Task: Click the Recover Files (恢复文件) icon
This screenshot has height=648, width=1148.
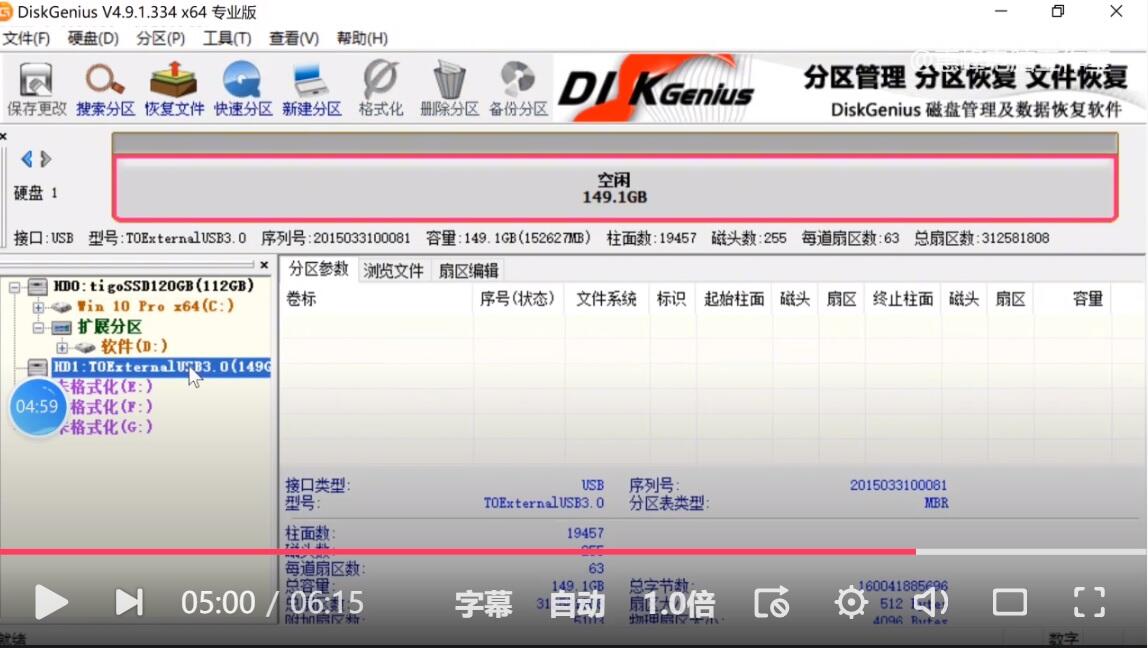Action: [x=174, y=89]
